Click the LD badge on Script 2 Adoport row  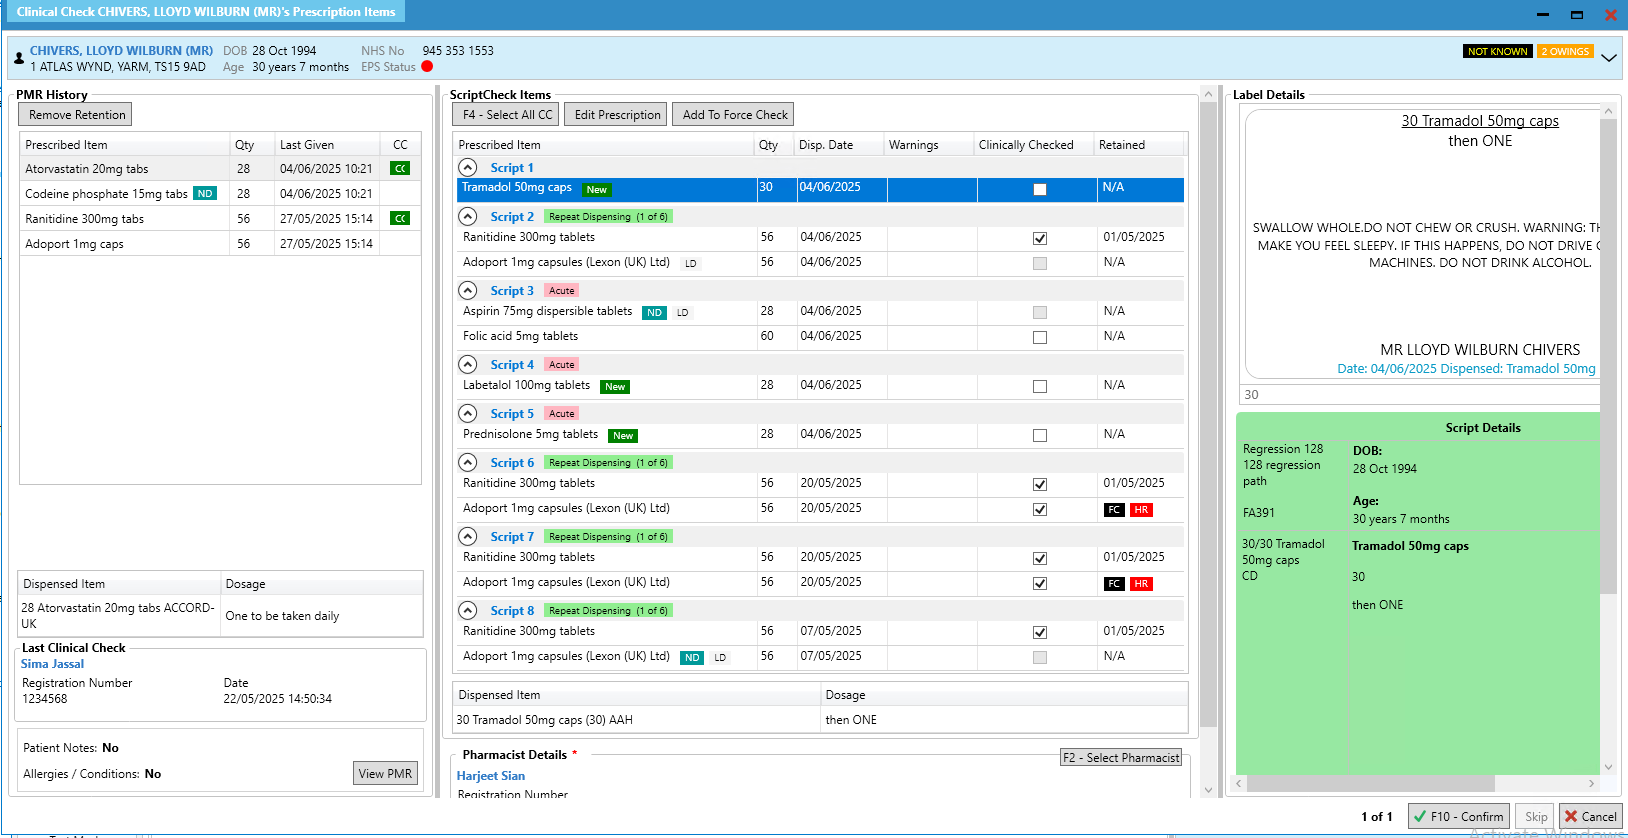coord(691,264)
